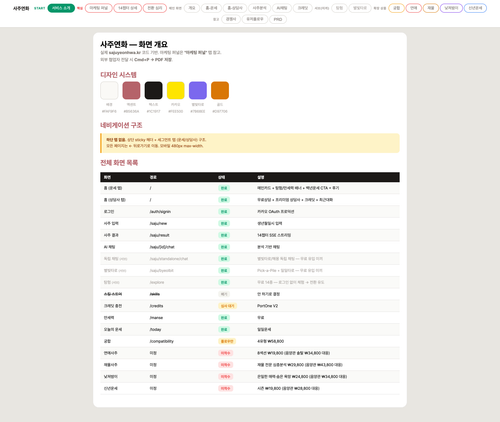Pick the black text color swatch
The image size is (500, 422).
point(153,90)
